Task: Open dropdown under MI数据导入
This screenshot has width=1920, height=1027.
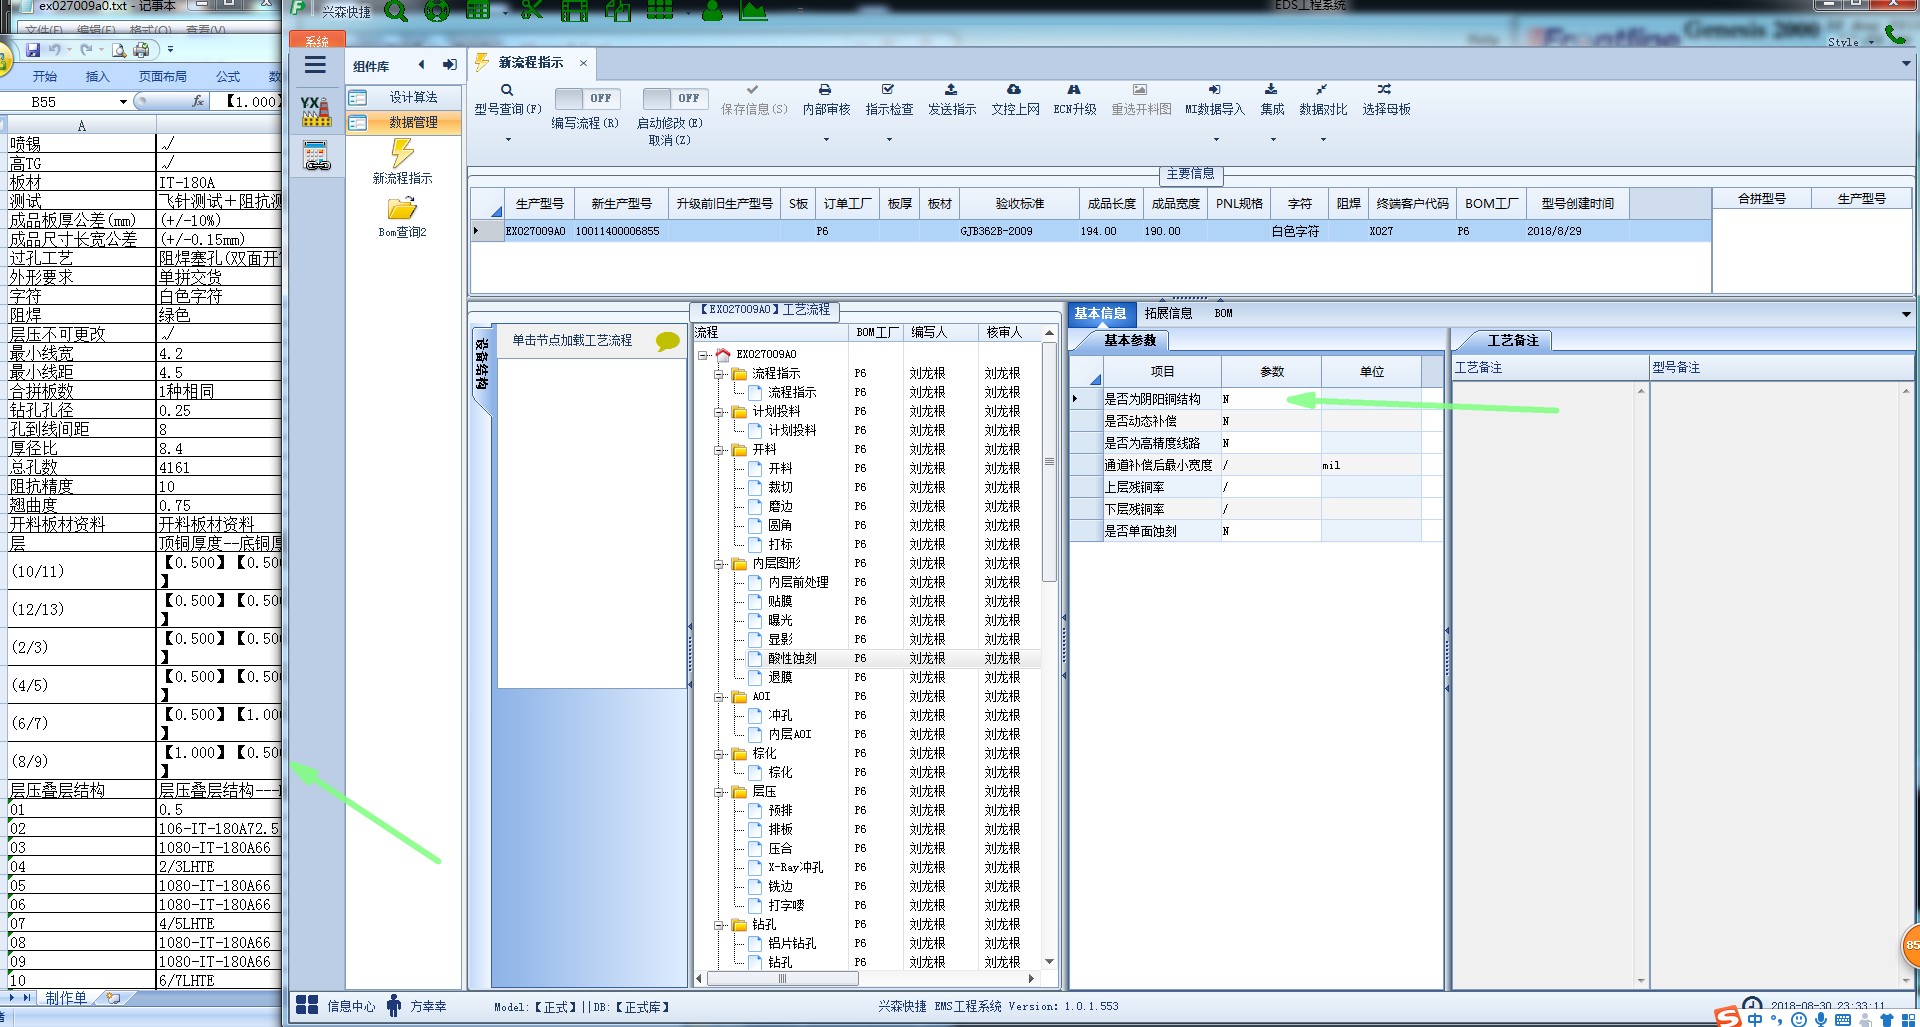Action: coord(1216,140)
